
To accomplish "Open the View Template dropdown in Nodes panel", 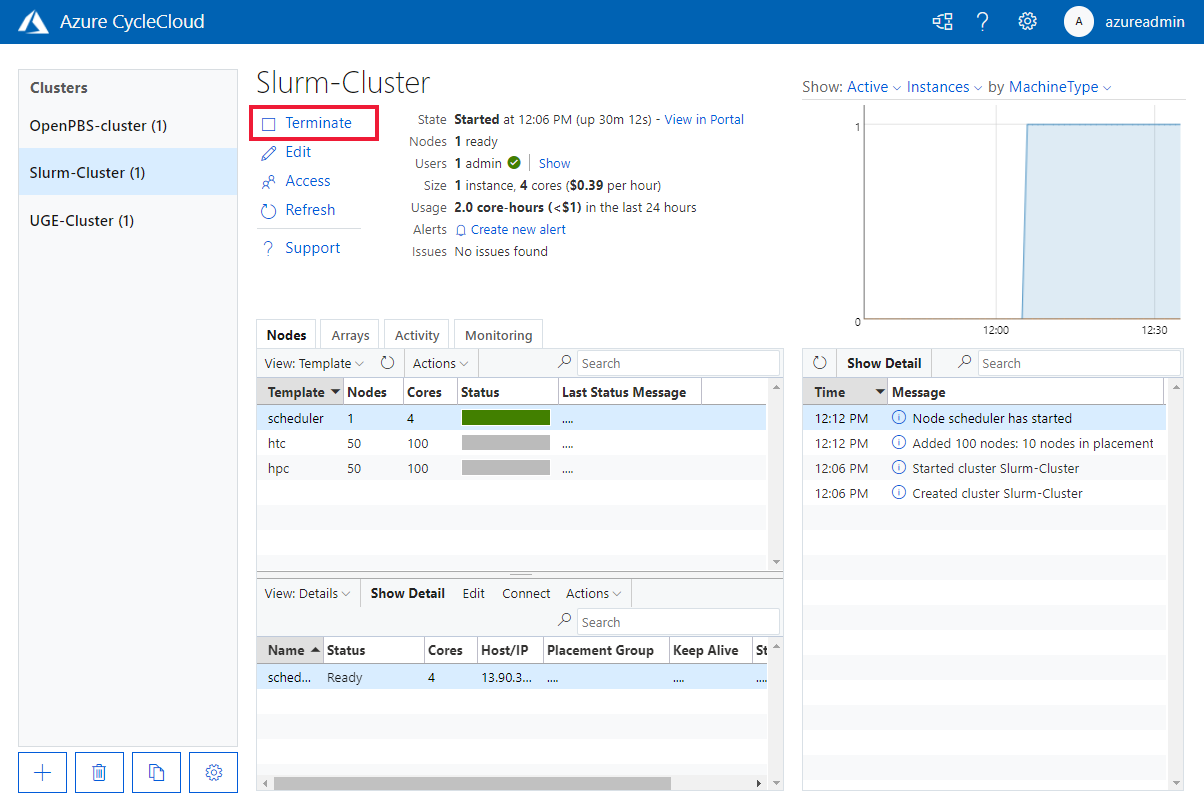I will pos(314,363).
